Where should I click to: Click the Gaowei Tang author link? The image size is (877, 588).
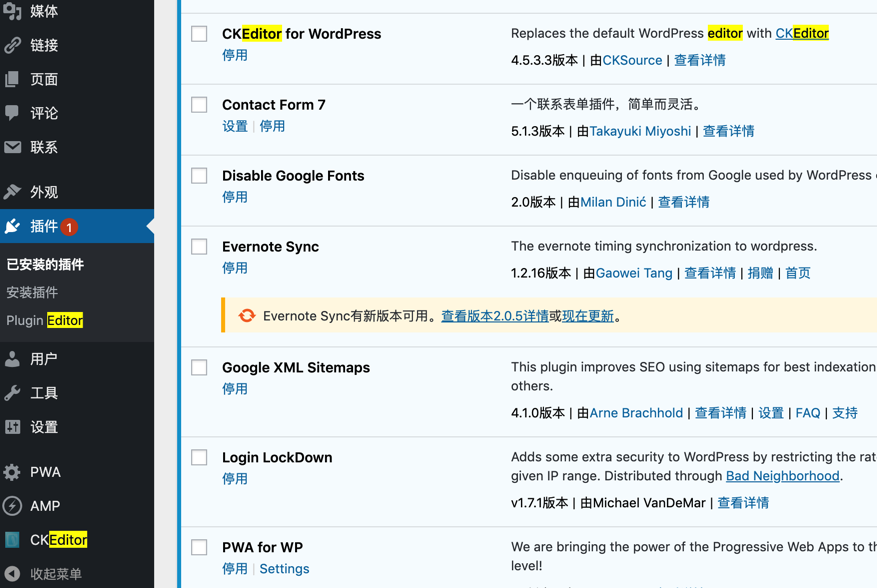click(x=634, y=273)
